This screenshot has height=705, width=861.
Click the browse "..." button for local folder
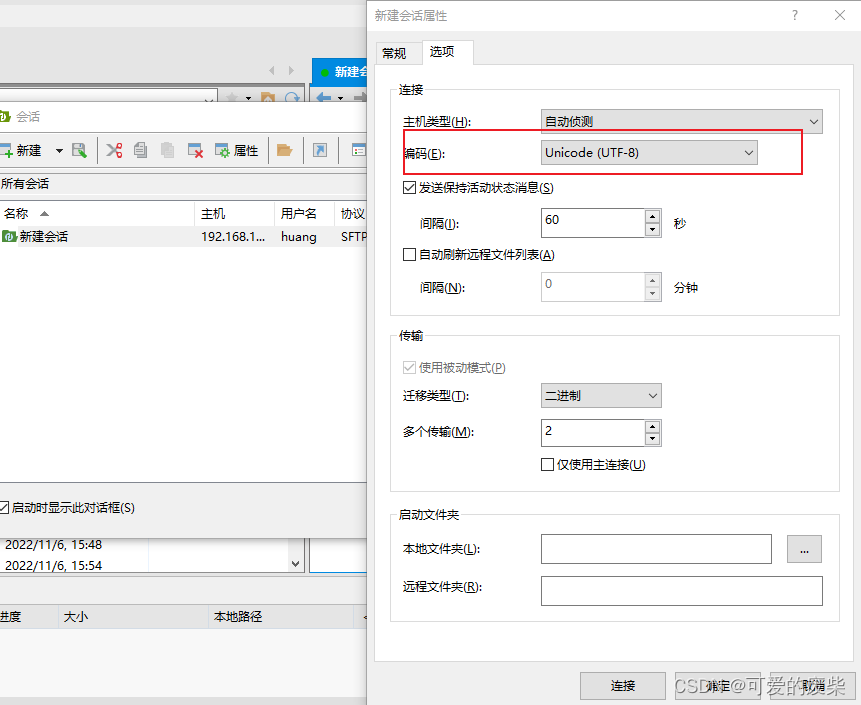click(x=804, y=549)
